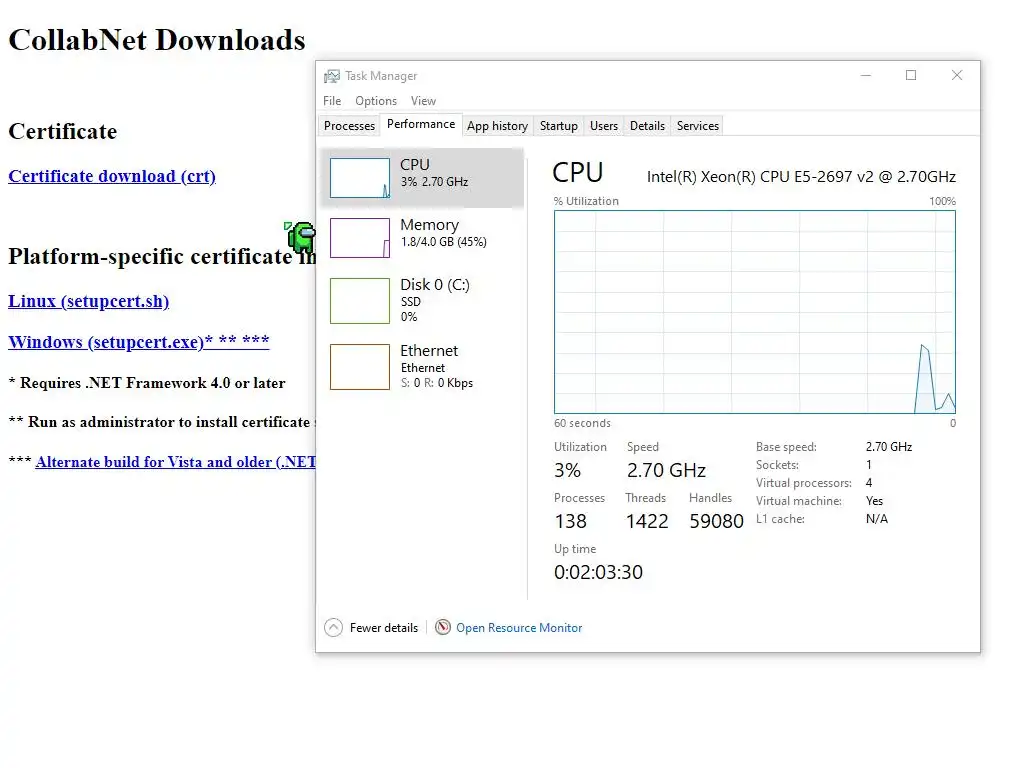Click the Task Manager title bar icon

(x=332, y=76)
